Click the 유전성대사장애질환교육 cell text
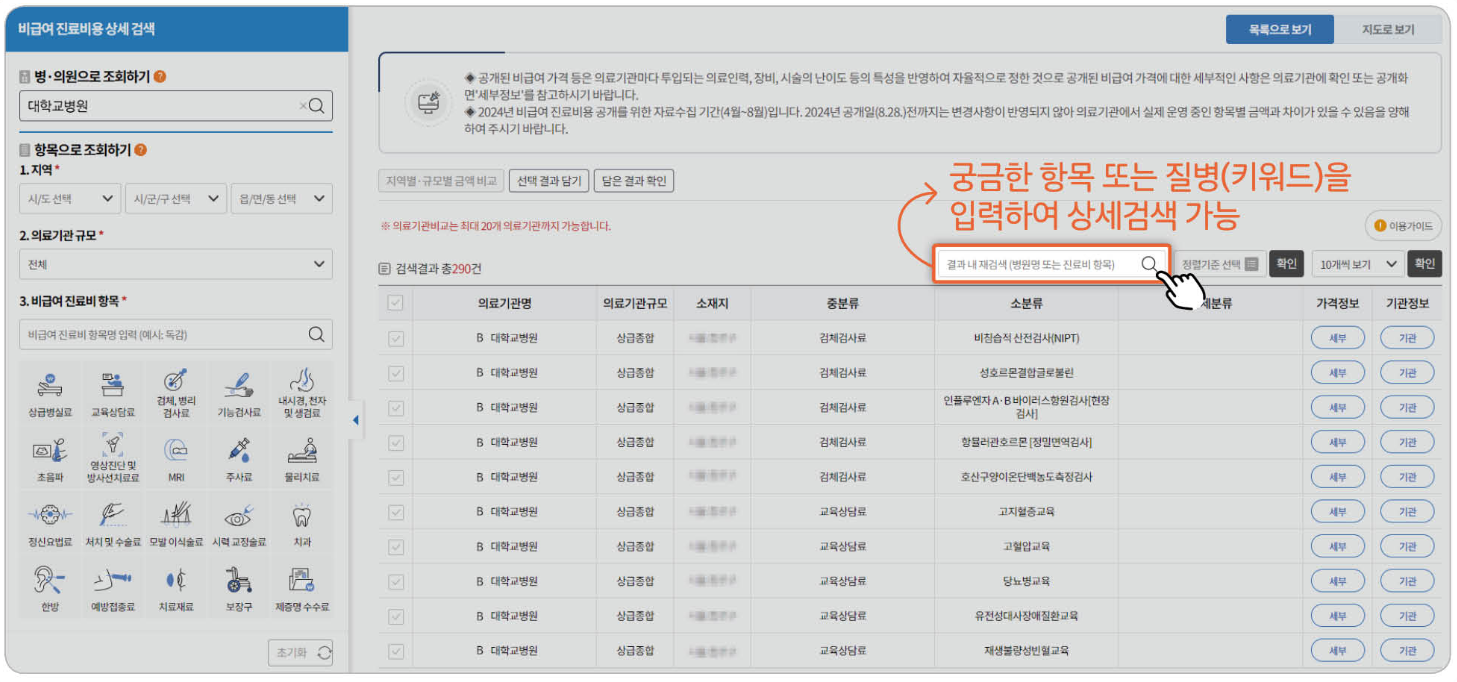Image resolution: width=1457 pixels, height=682 pixels. [1026, 616]
